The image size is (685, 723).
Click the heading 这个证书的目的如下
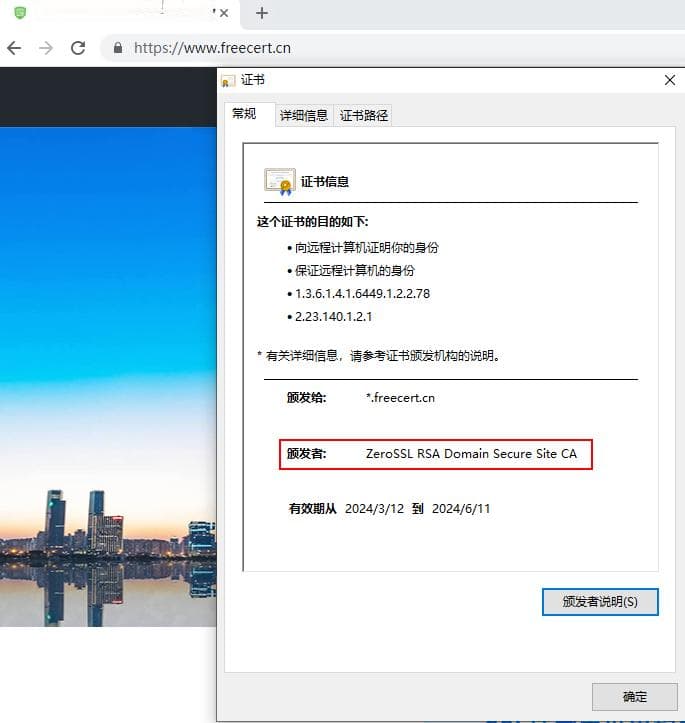click(x=313, y=222)
